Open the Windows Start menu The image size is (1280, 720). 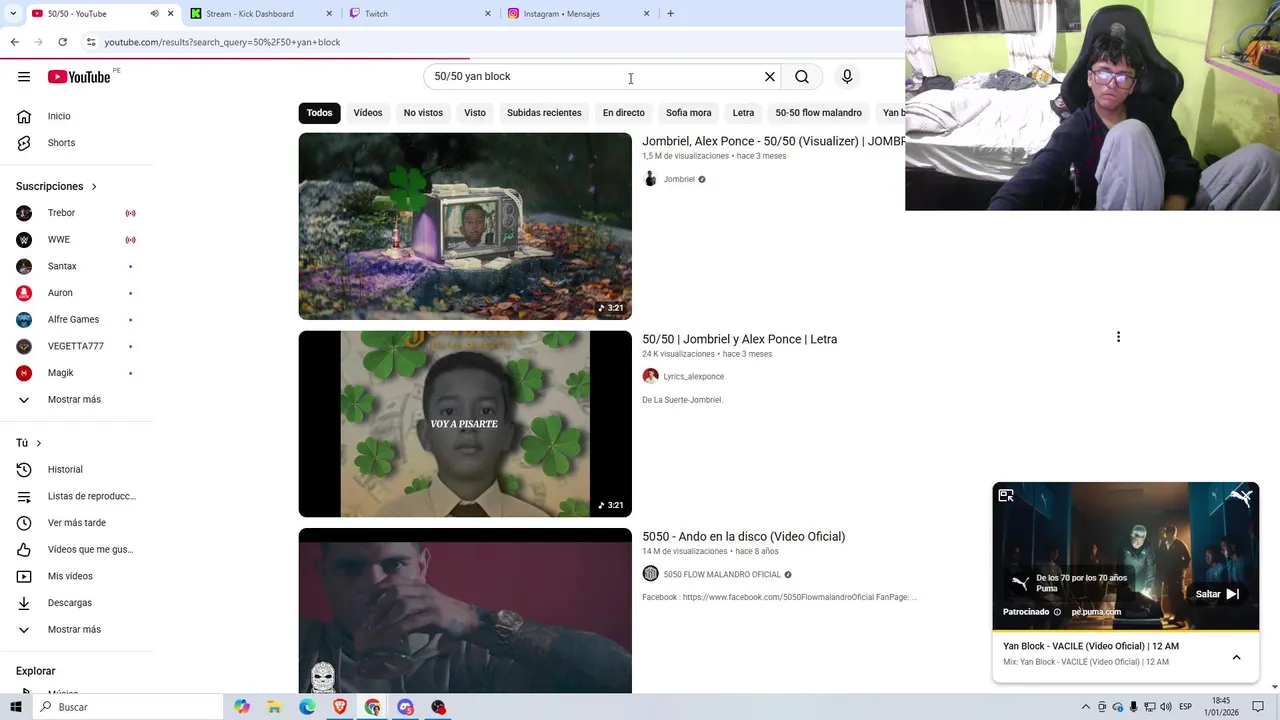16,707
